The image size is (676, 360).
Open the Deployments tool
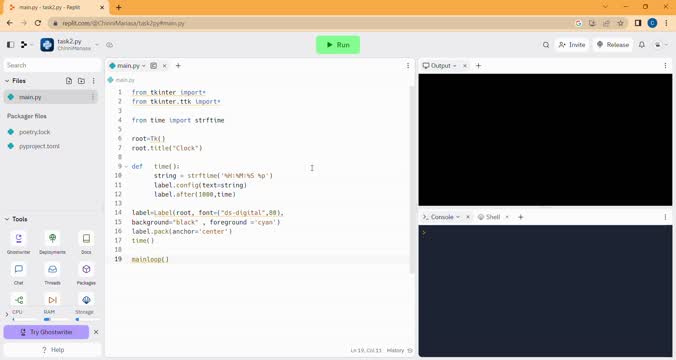[x=52, y=242]
